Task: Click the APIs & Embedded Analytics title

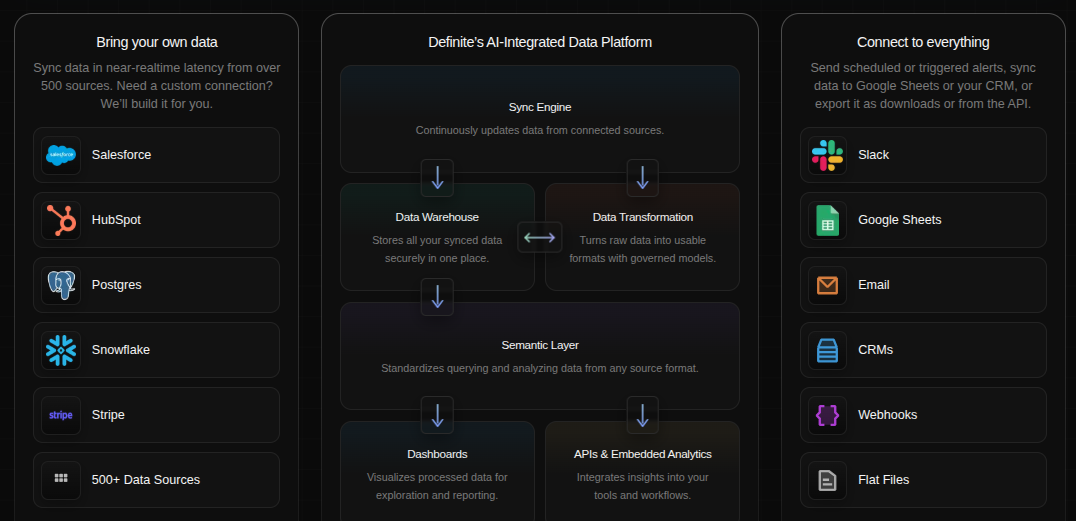Action: click(x=643, y=454)
